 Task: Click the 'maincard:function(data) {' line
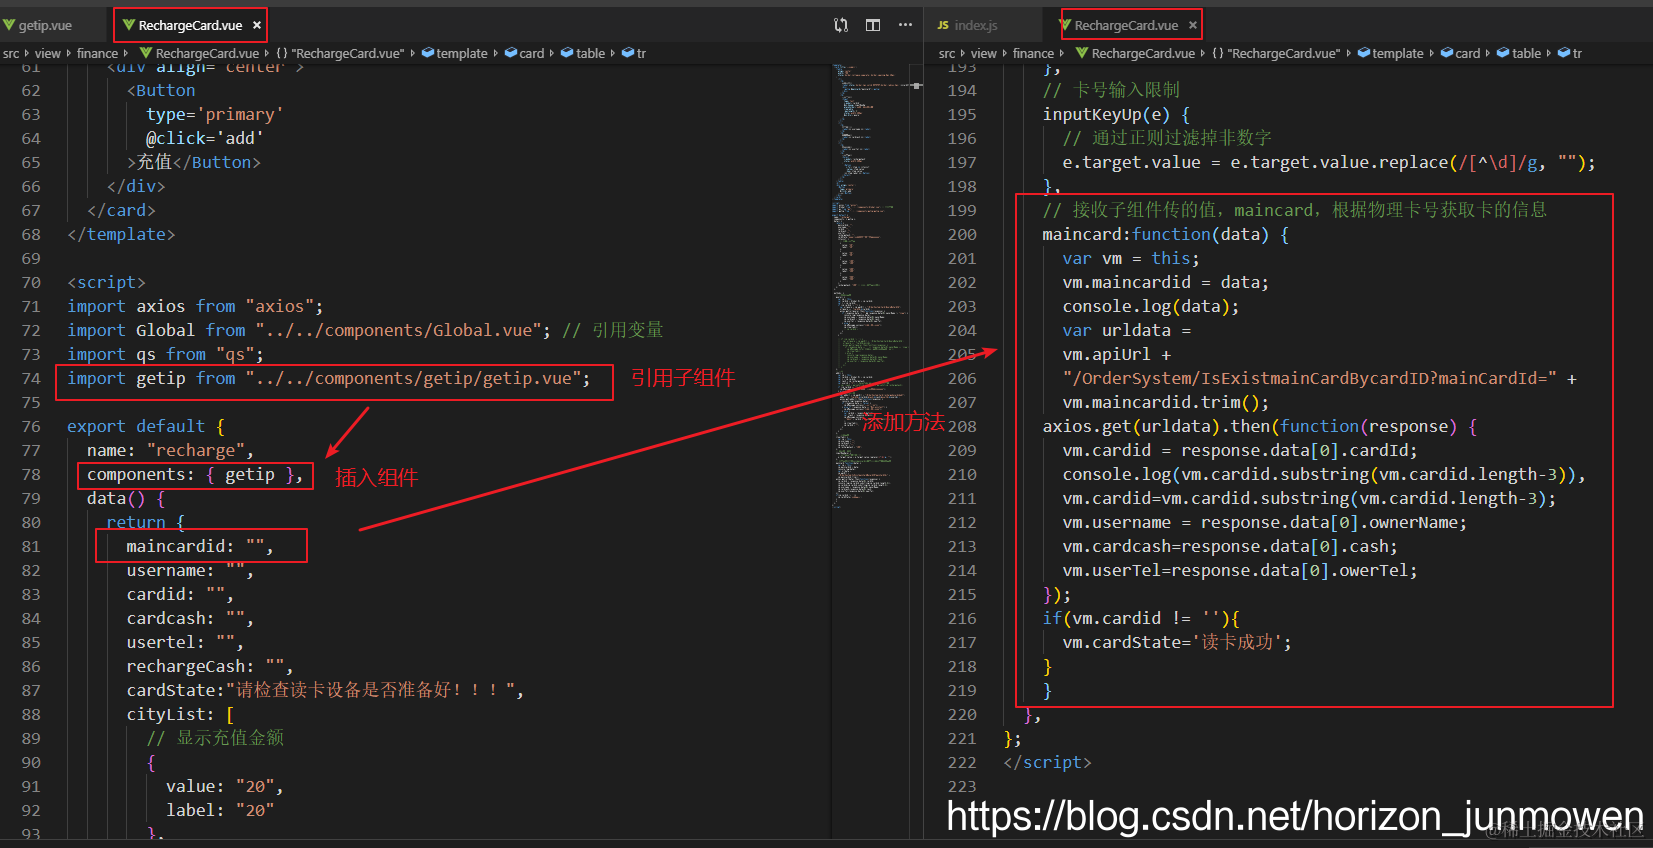[1165, 234]
